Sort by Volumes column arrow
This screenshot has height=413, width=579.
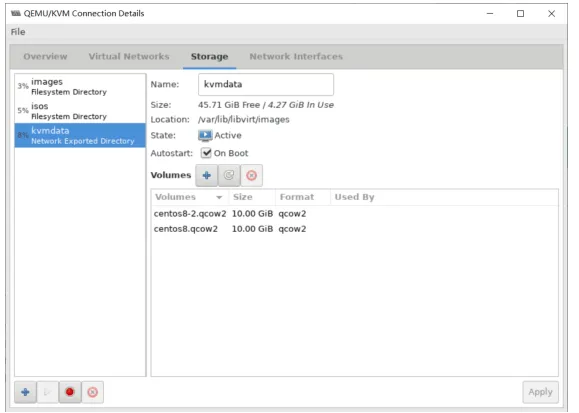pyautogui.click(x=219, y=197)
